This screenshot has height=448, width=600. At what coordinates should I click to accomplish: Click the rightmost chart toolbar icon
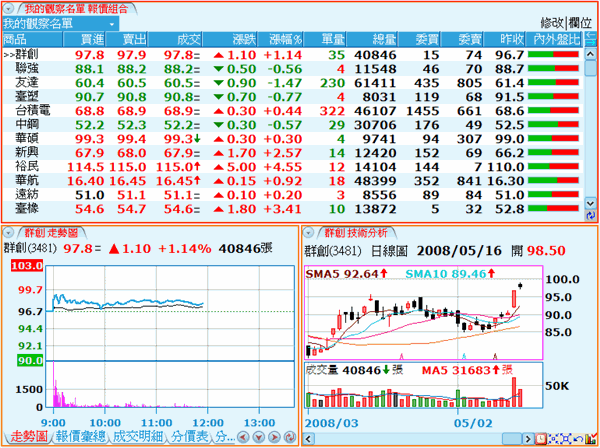click(591, 438)
